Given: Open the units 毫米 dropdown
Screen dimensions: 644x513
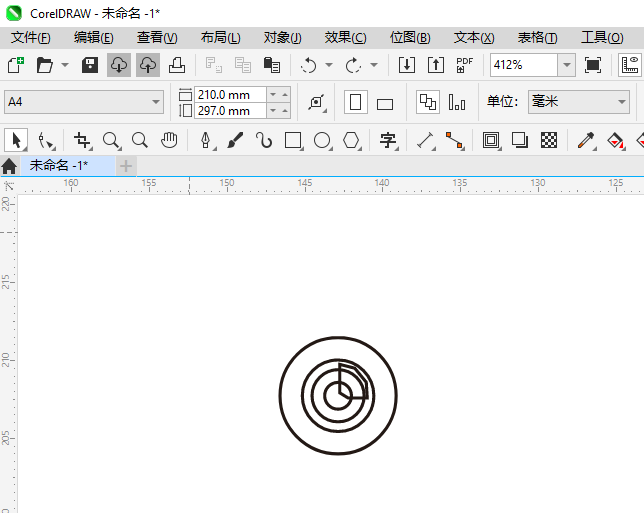Looking at the screenshot, I should 619,102.
